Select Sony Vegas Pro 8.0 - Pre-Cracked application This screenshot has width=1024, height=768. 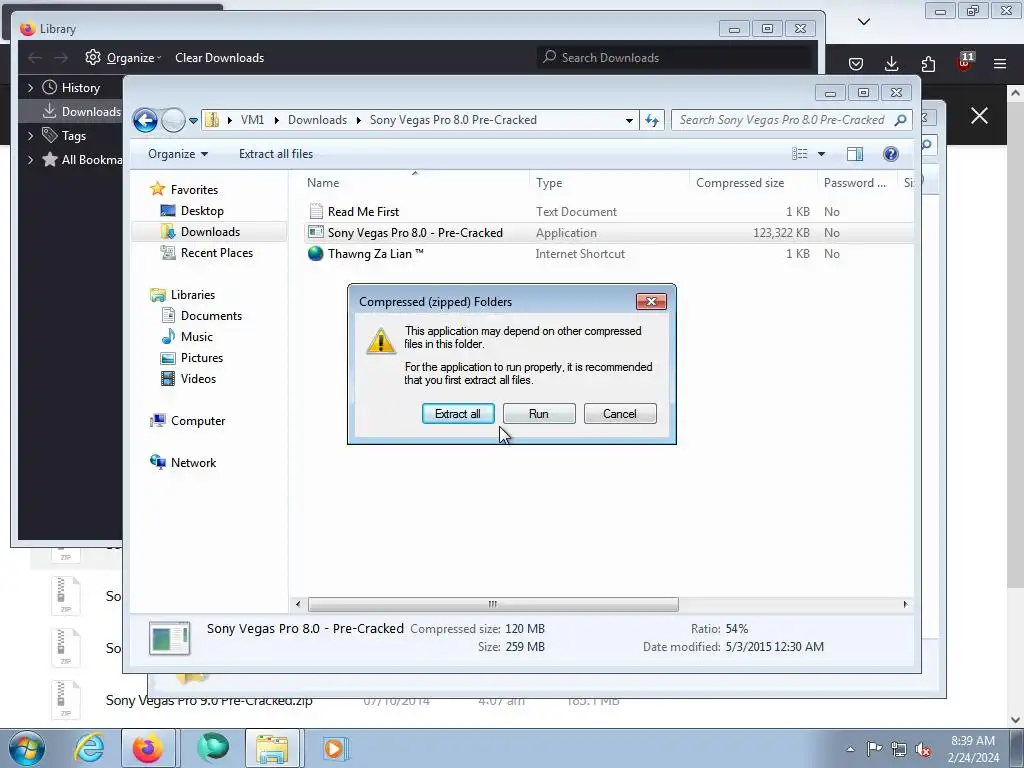point(415,232)
